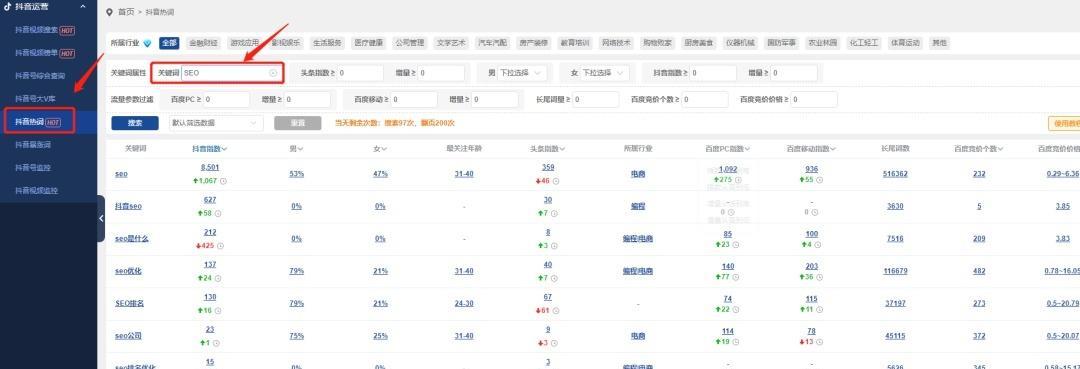Image resolution: width=1080 pixels, height=369 pixels.
Task: Open 抖音号综合查询 in the sidebar
Action: [39, 76]
